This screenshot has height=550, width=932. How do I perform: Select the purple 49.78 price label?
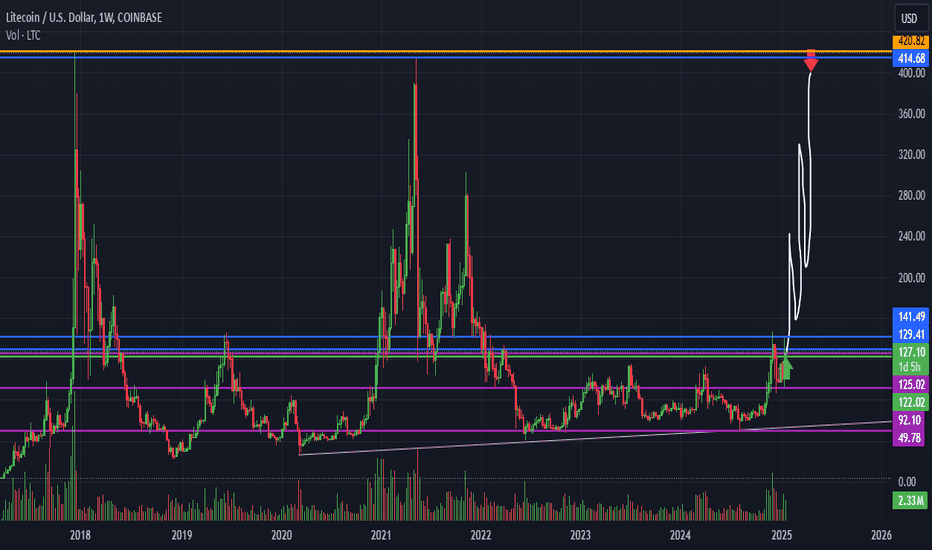[x=911, y=438]
